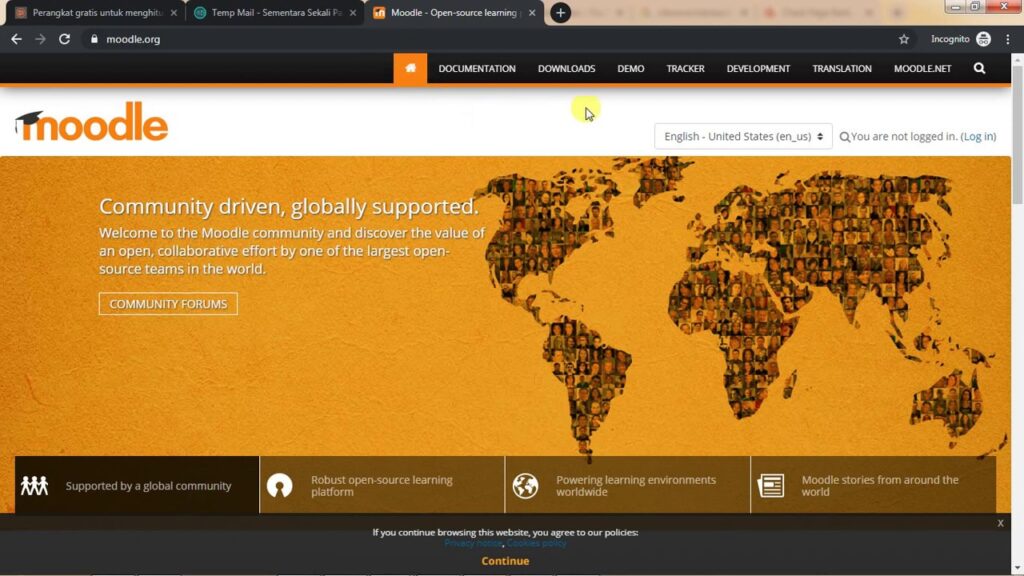This screenshot has width=1024, height=576.
Task: Reload the moodle.org page
Action: tap(64, 39)
